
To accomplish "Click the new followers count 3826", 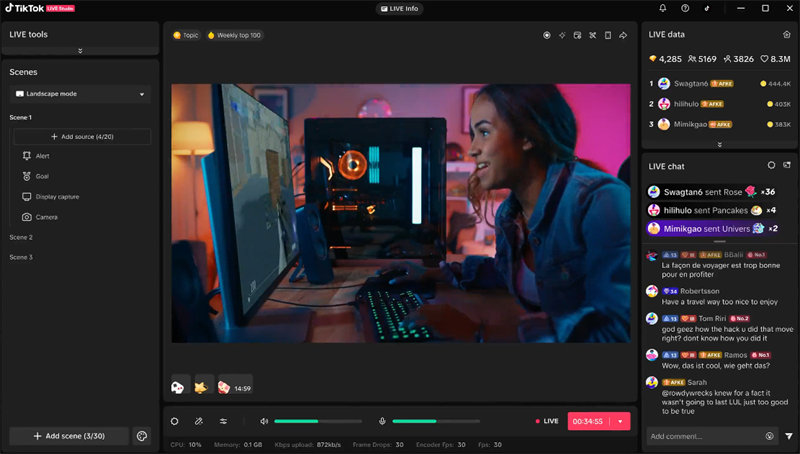I will pyautogui.click(x=739, y=59).
